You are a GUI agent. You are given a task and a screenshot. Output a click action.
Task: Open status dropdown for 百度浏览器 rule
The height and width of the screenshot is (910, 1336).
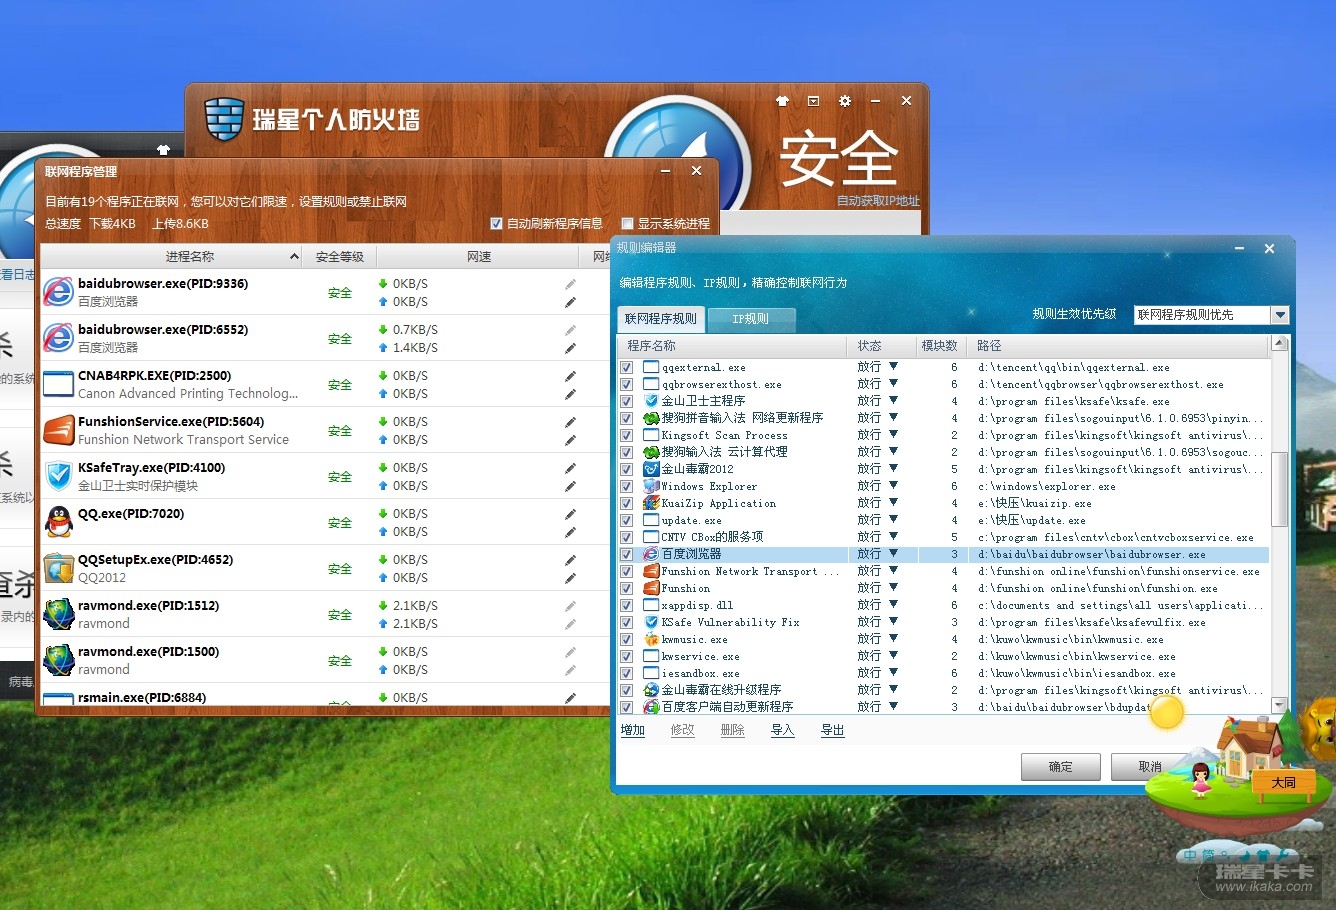[x=893, y=554]
